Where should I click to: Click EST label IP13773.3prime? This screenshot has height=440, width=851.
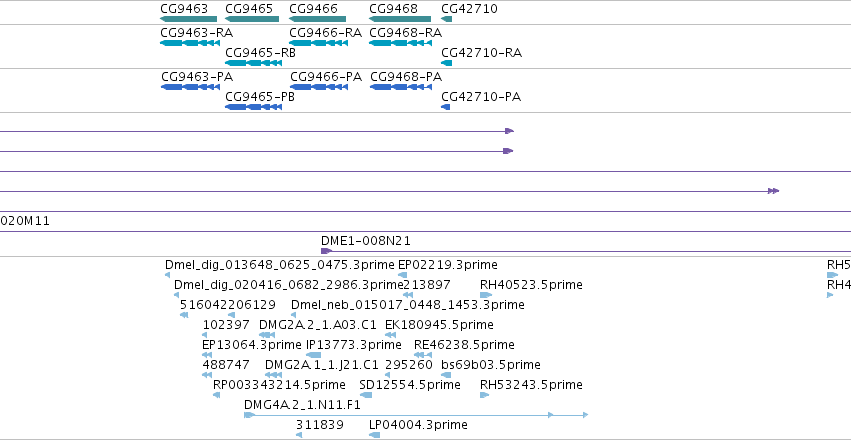coord(354,345)
